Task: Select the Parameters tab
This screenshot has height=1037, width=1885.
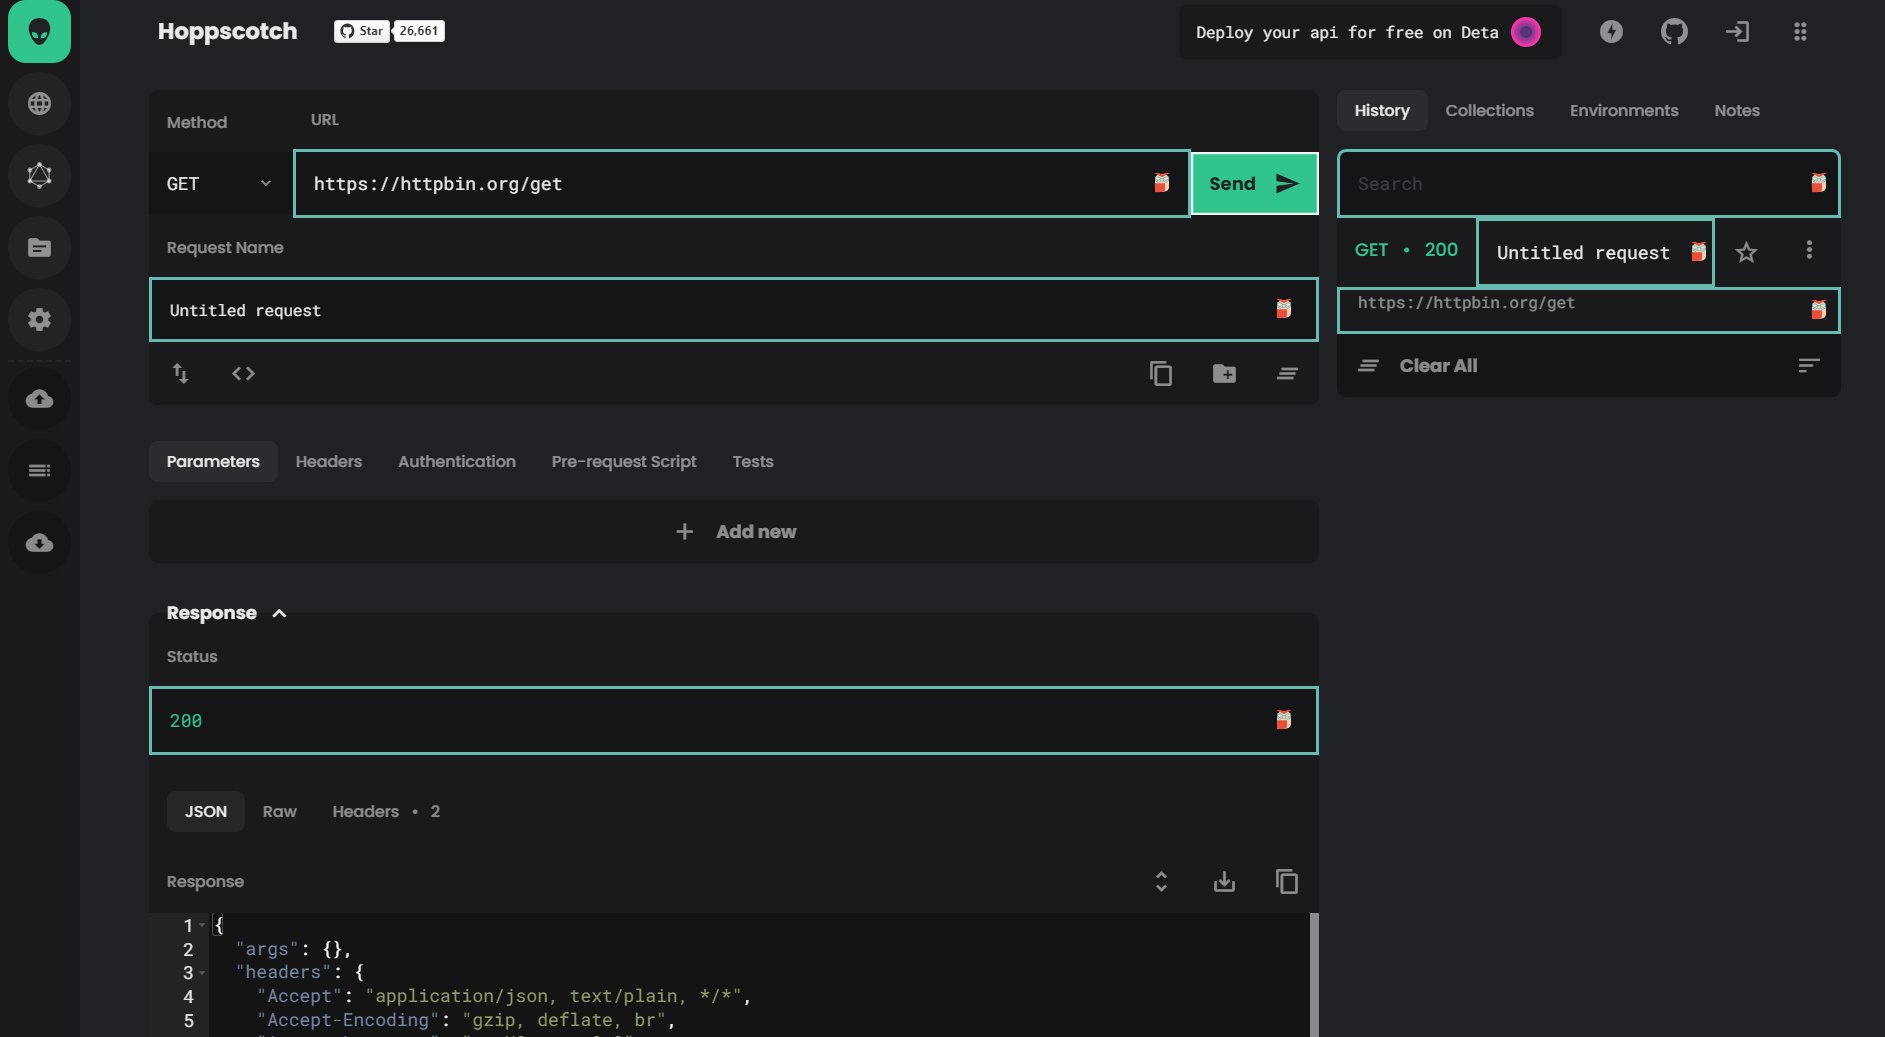Action: pyautogui.click(x=213, y=461)
